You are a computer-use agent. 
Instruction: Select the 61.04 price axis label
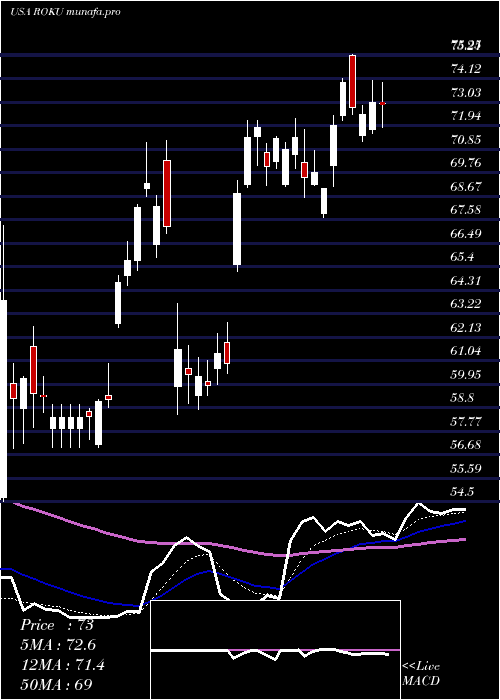[x=466, y=351]
